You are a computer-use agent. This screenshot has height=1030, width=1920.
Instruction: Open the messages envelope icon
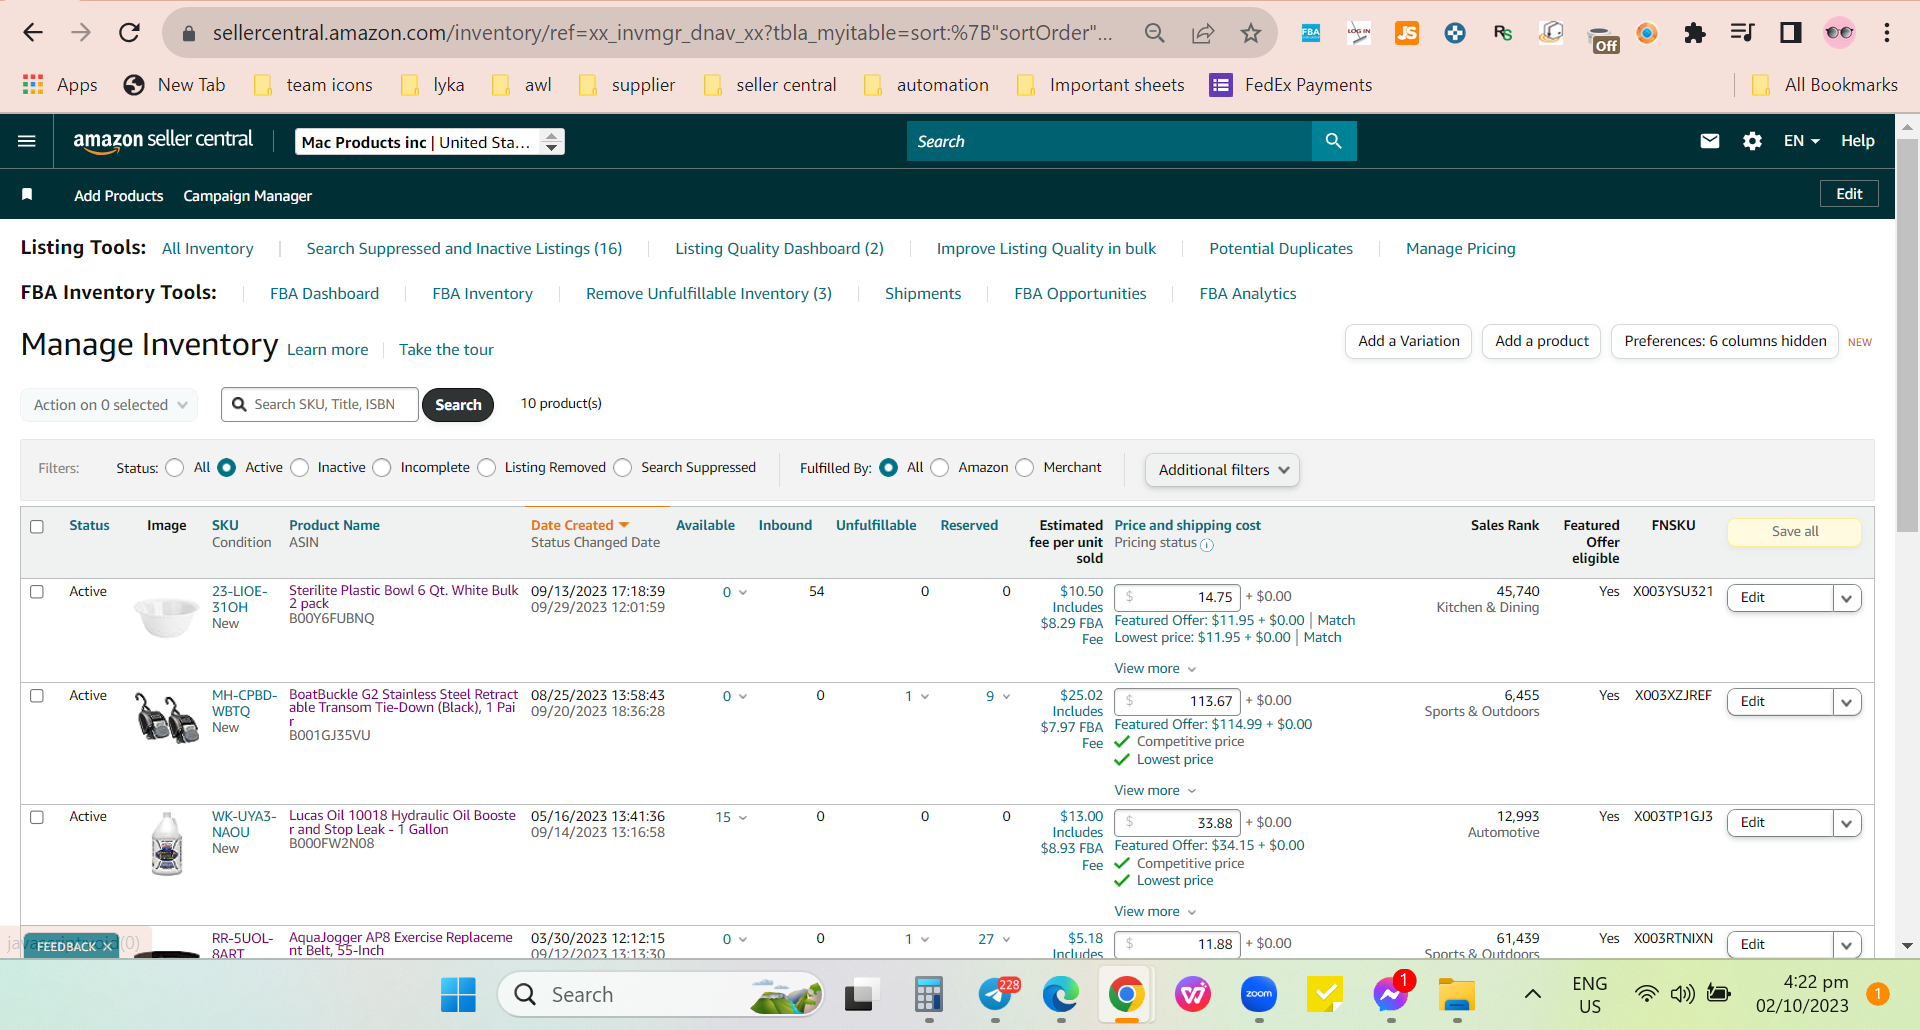click(x=1710, y=141)
